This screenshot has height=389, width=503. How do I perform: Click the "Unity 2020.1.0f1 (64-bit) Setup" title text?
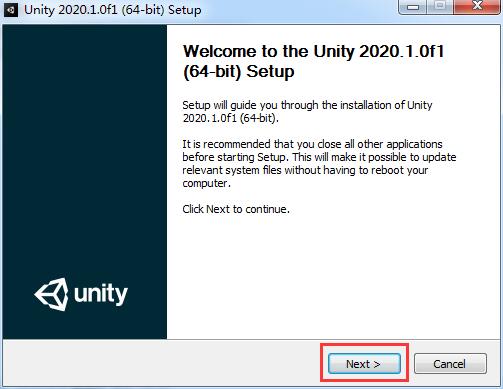tap(113, 10)
